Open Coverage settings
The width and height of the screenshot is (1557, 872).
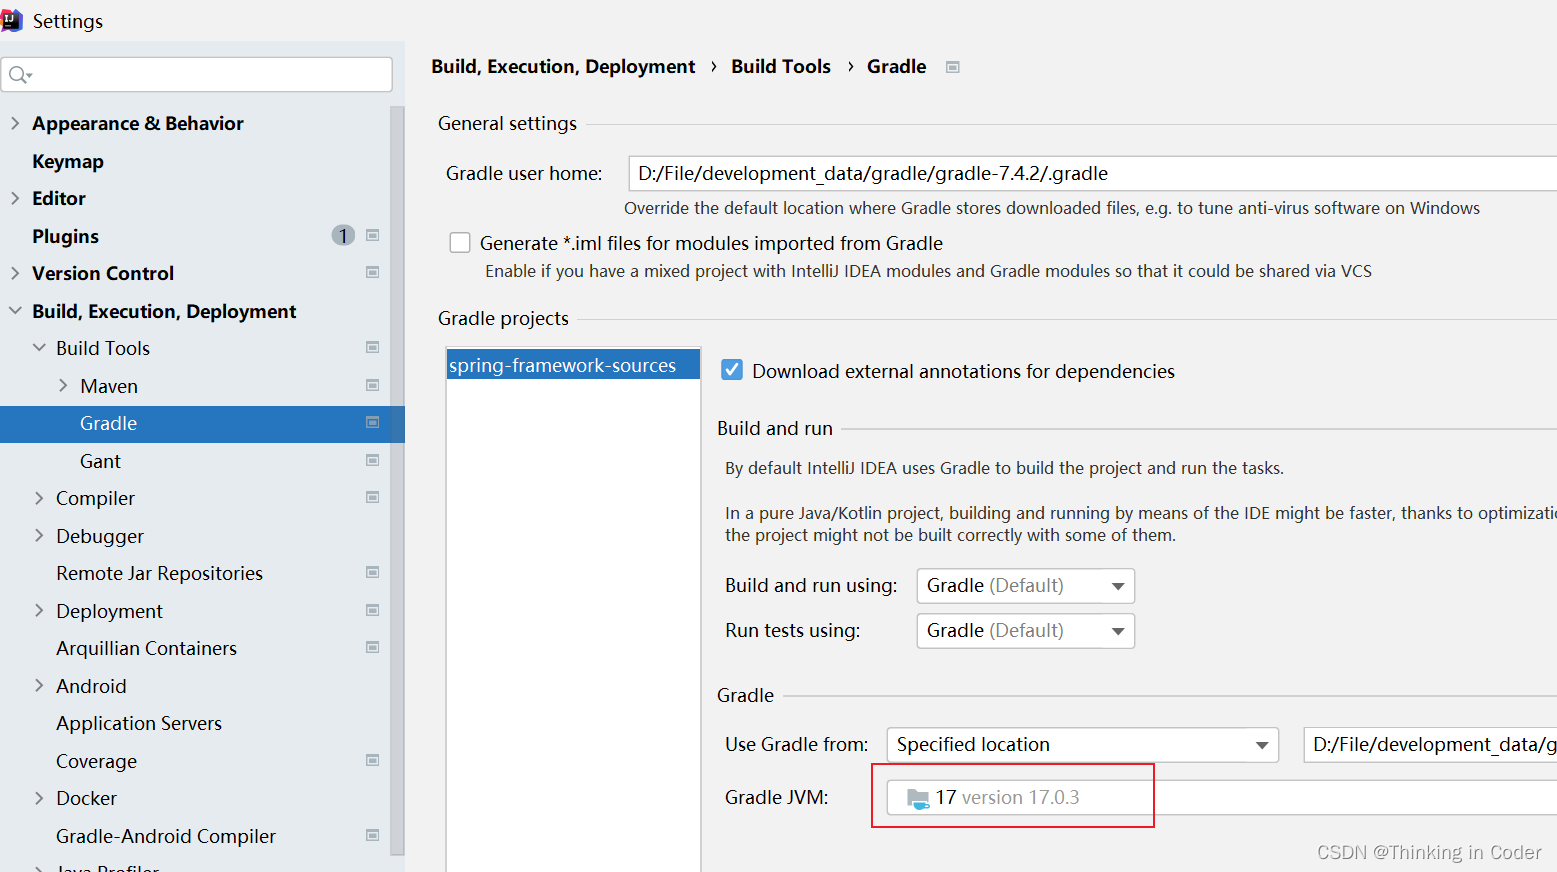[x=96, y=761]
